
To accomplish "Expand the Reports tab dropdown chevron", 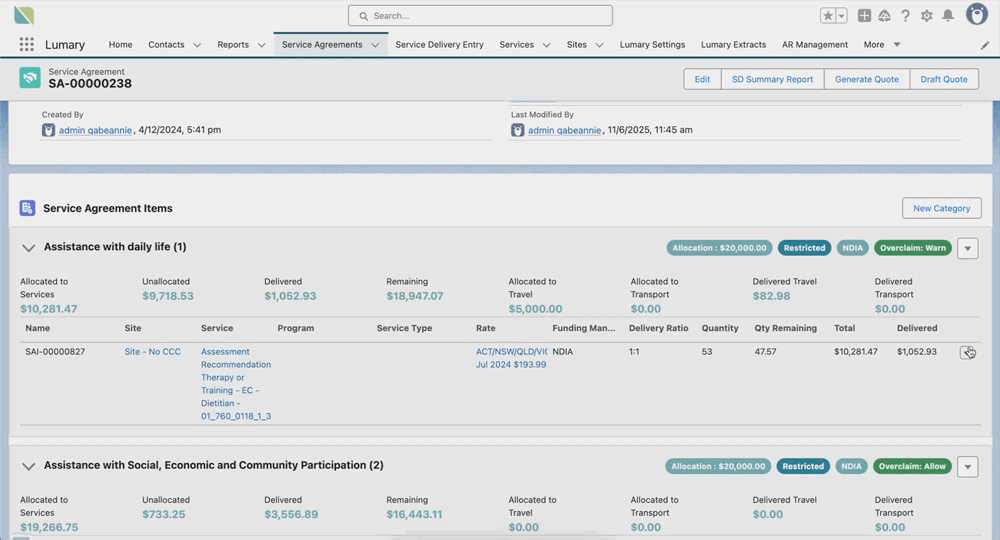I will pyautogui.click(x=261, y=45).
